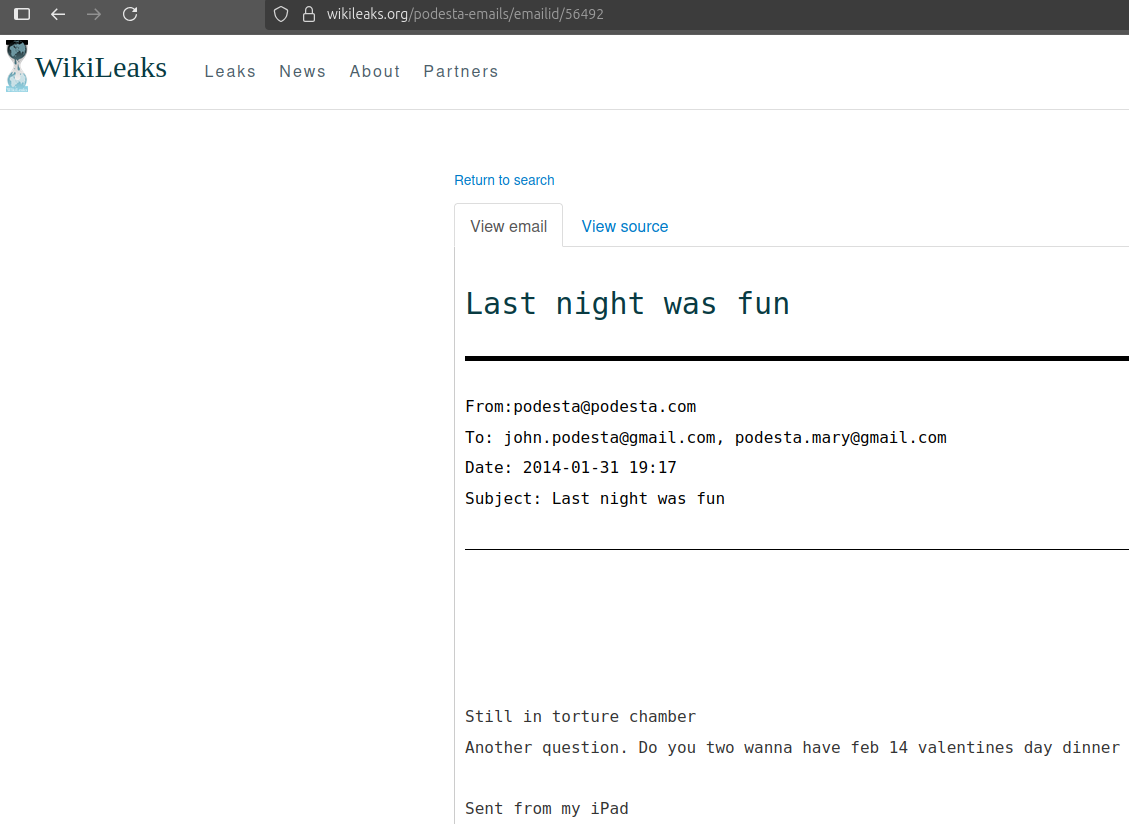1129x824 pixels.
Task: Click the Still in torture chamber line
Action: pos(580,717)
